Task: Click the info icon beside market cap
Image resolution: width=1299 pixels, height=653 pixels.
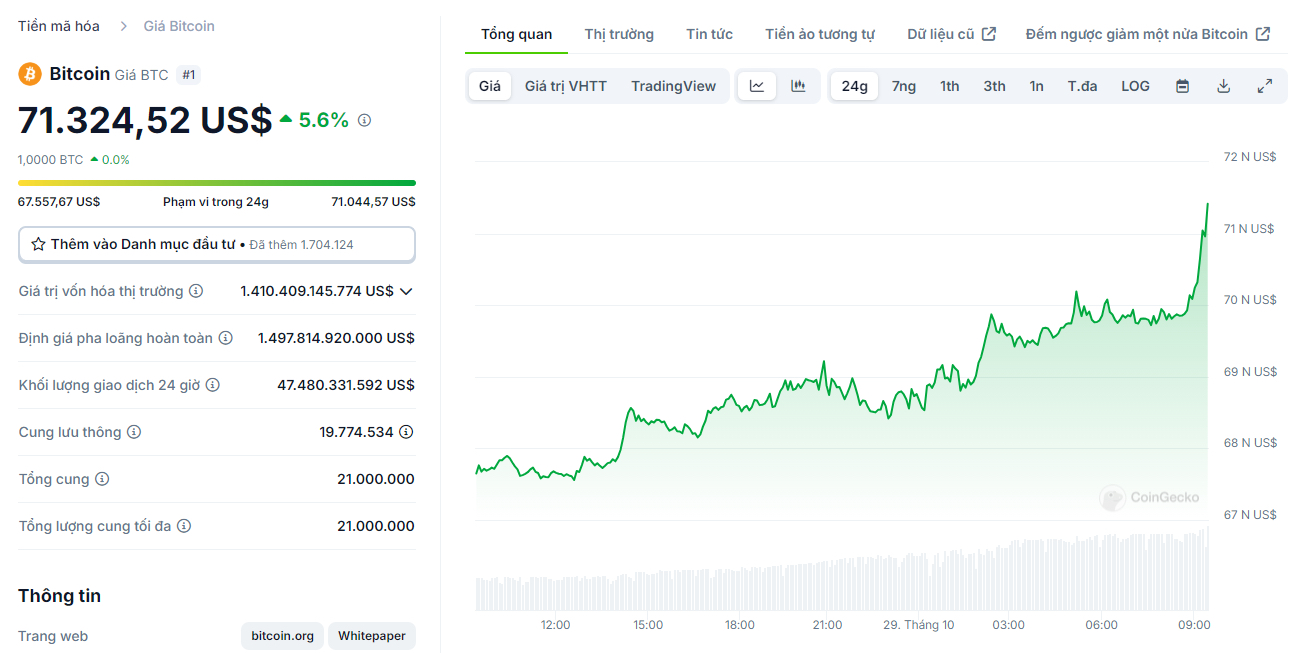Action: tap(196, 291)
